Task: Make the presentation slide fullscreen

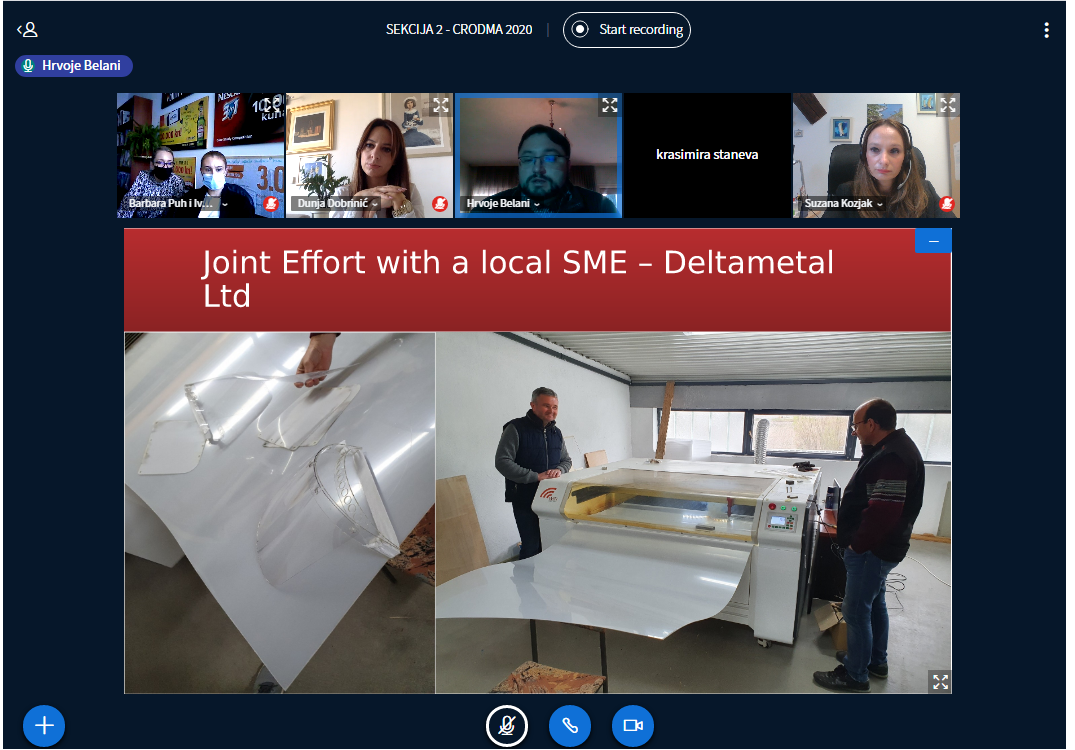Action: (939, 681)
